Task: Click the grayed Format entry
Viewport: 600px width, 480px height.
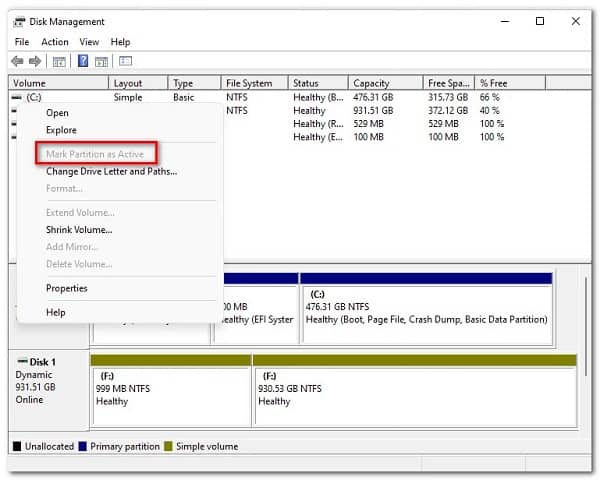Action: click(64, 188)
